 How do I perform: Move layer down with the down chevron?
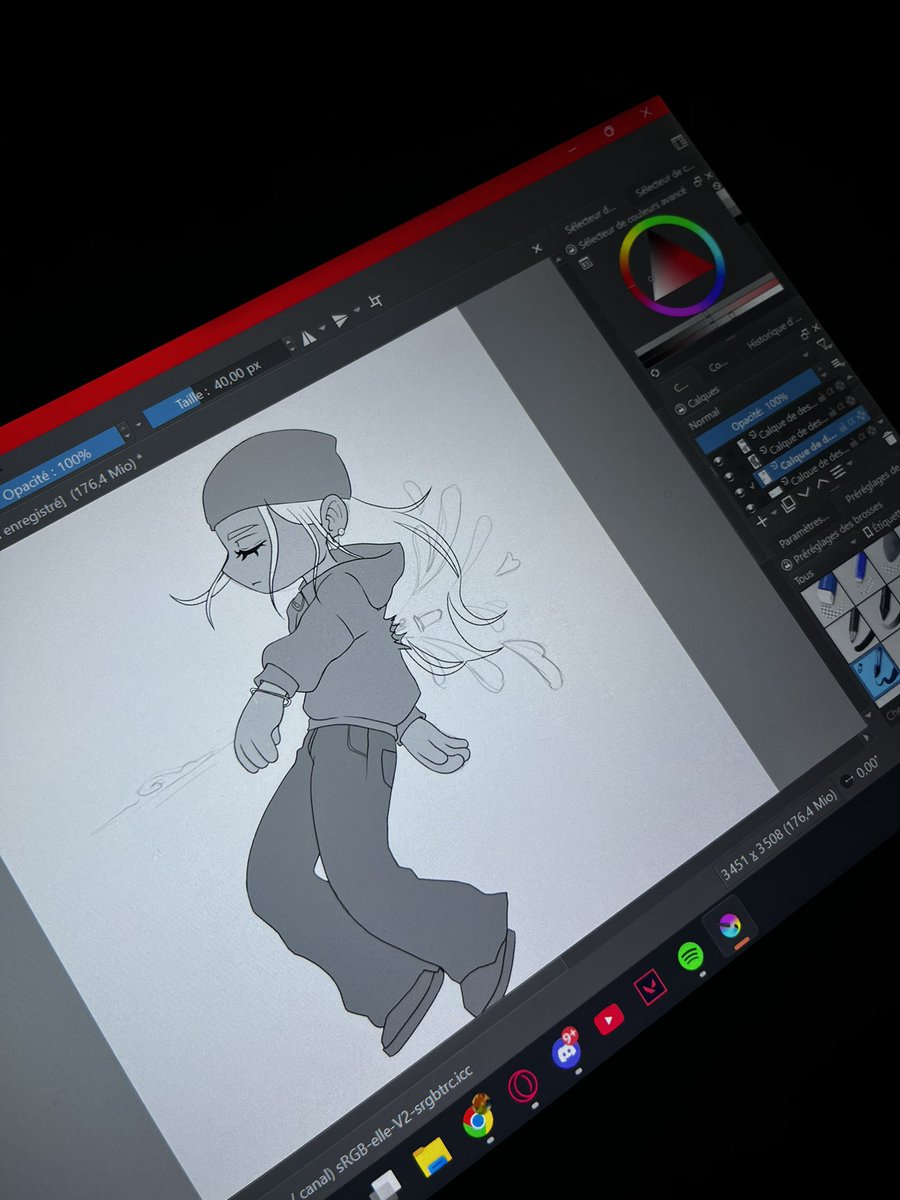click(x=803, y=492)
